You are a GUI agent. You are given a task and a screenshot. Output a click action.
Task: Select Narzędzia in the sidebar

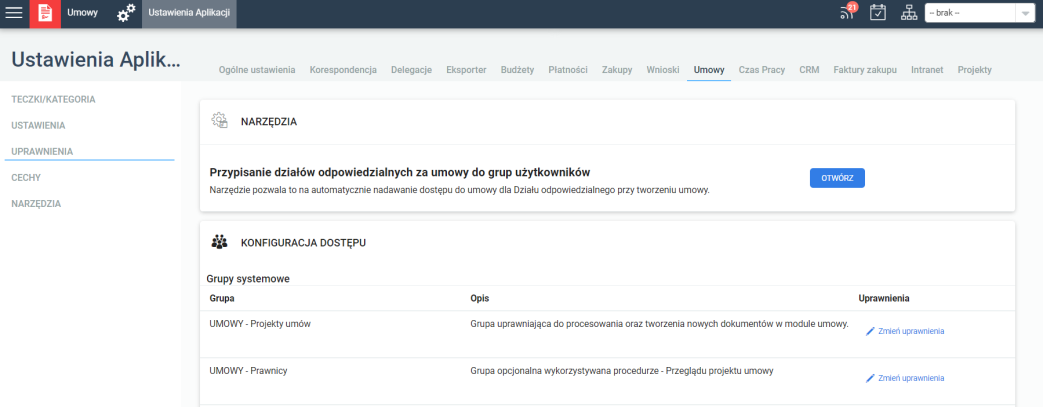click(36, 204)
